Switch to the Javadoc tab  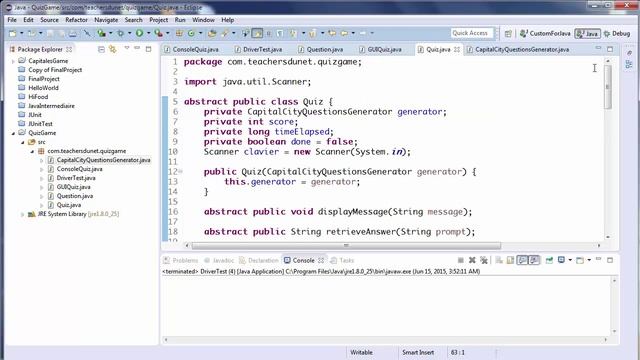tap(220, 260)
